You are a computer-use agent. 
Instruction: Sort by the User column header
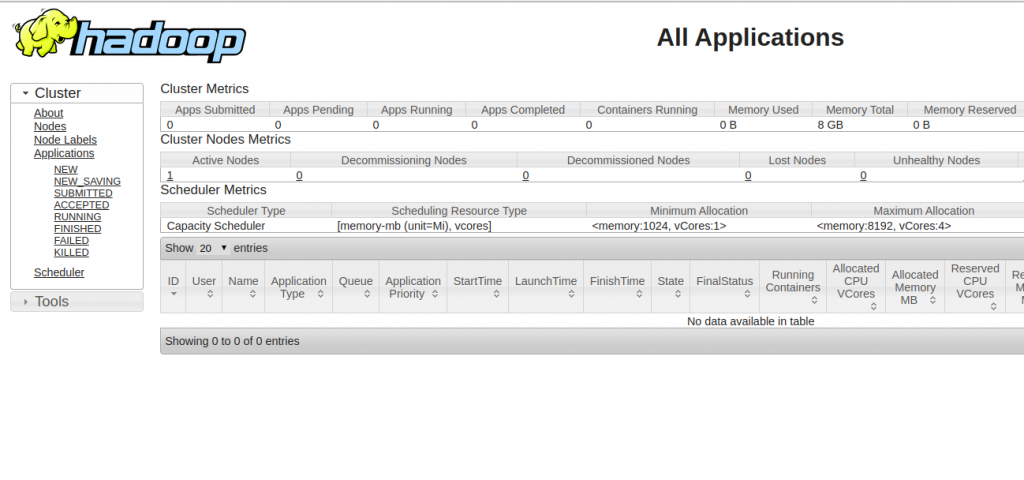click(x=204, y=287)
